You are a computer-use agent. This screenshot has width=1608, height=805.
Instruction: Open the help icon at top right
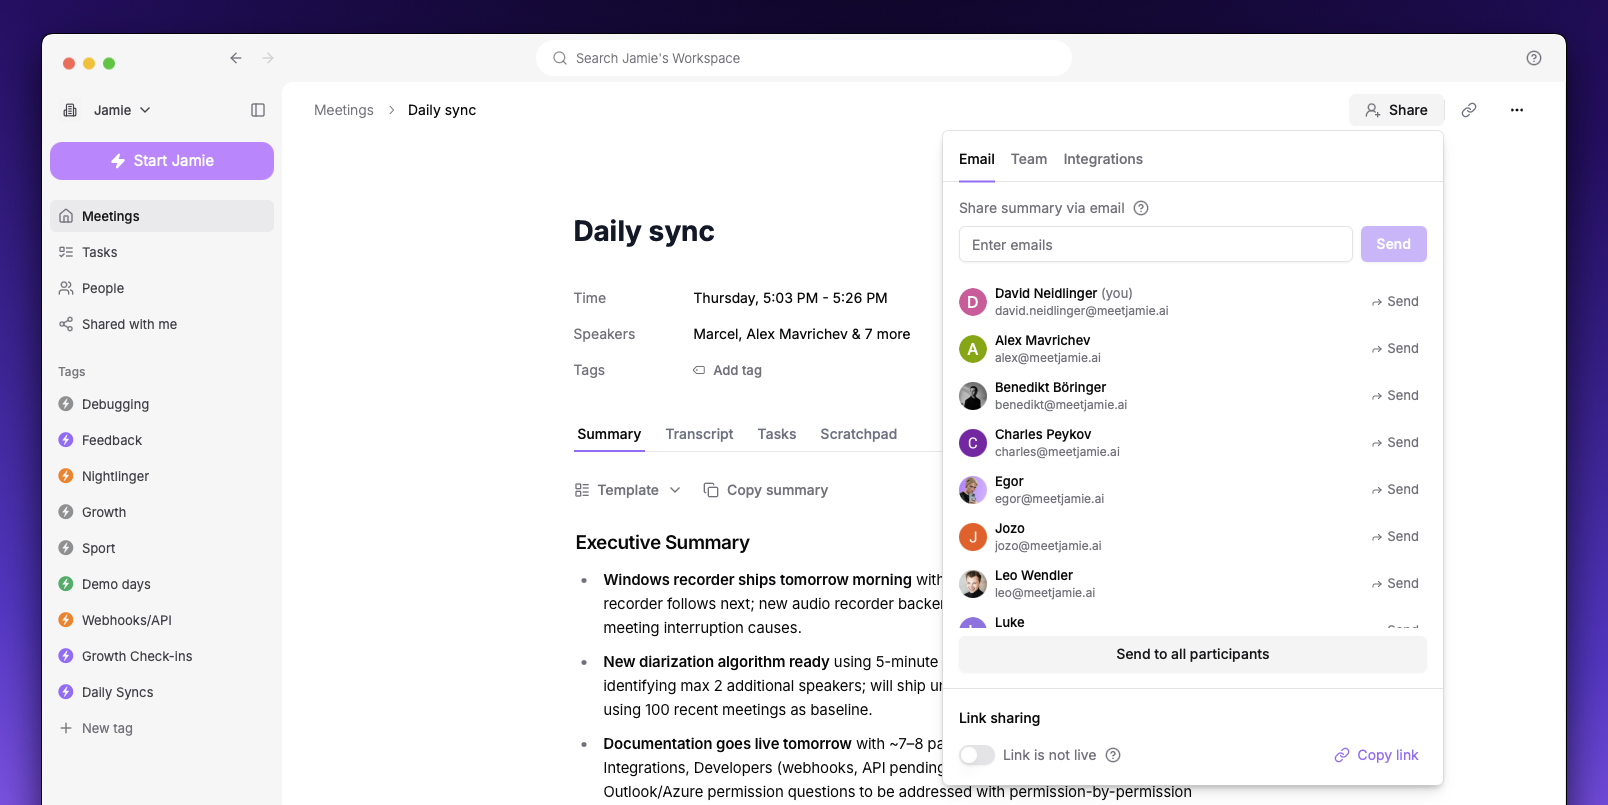coord(1534,58)
